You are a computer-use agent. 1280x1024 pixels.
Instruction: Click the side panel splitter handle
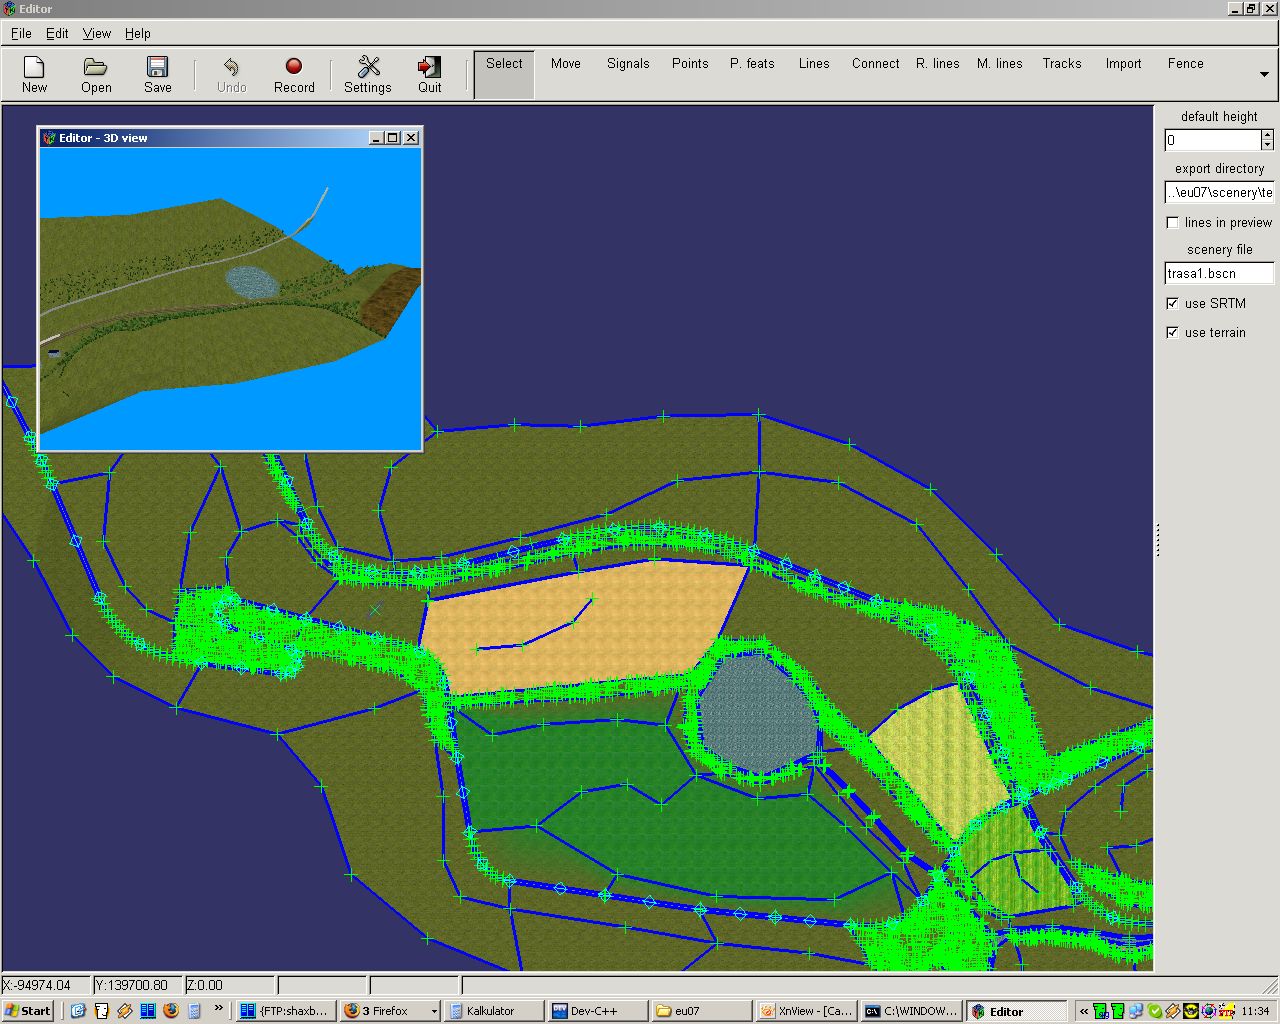[x=1158, y=540]
